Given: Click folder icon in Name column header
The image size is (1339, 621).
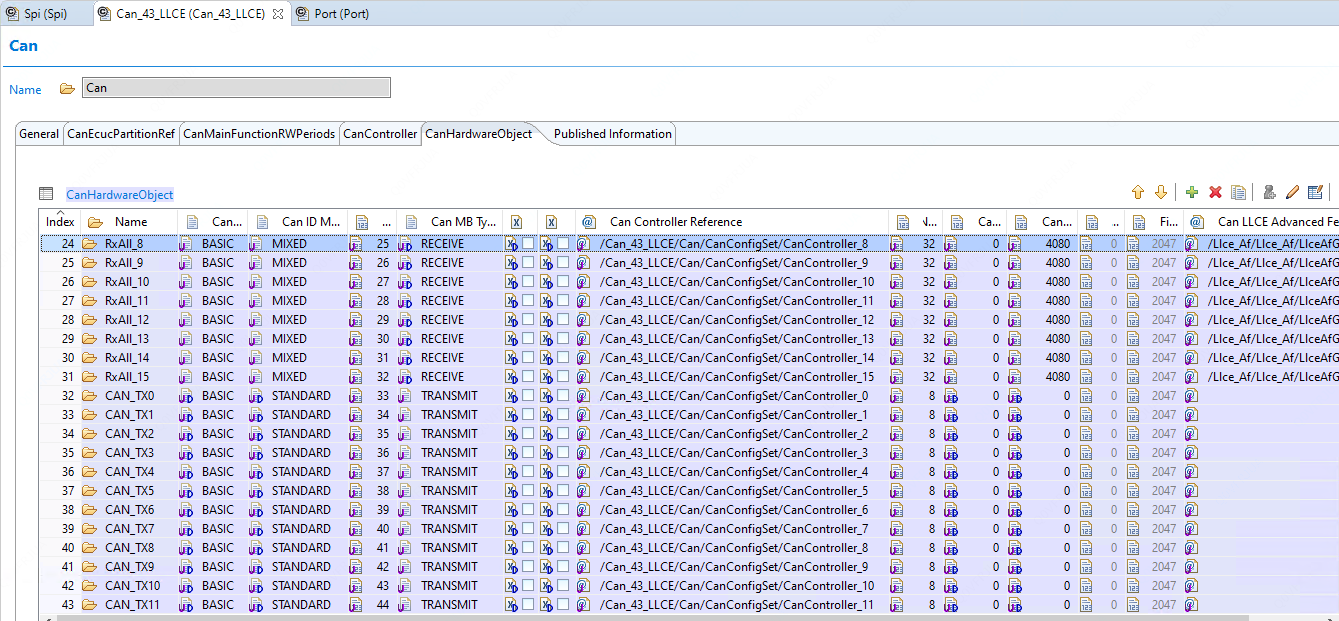Looking at the screenshot, I should pyautogui.click(x=95, y=222).
